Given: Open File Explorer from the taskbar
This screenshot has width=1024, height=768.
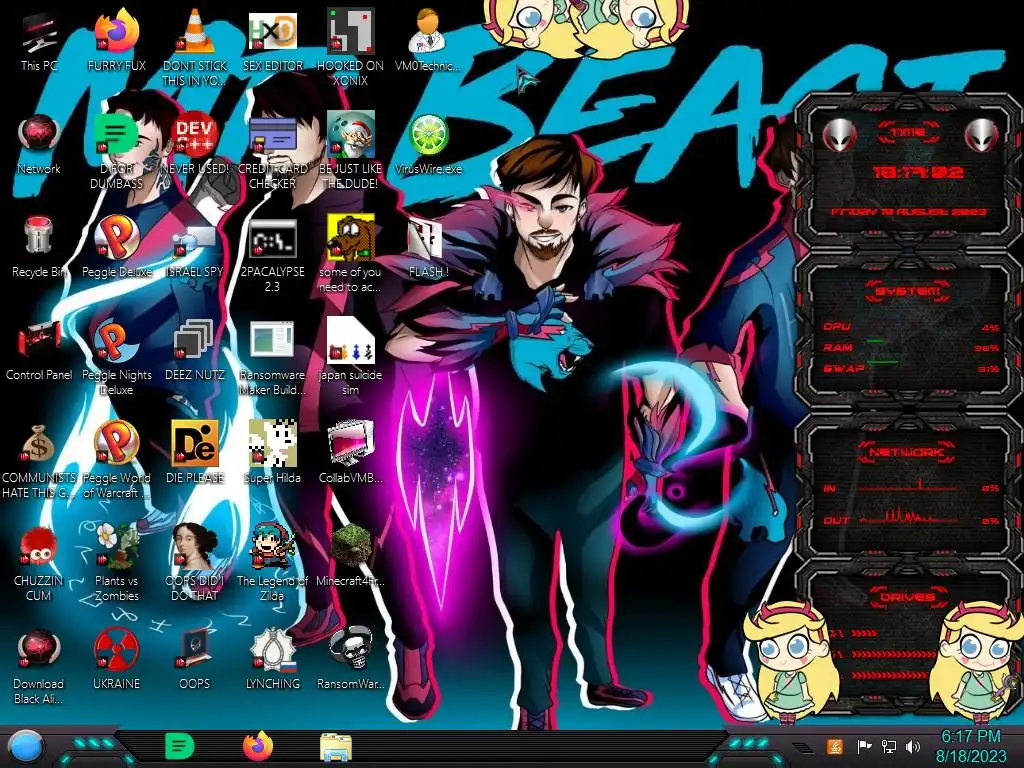Looking at the screenshot, I should (336, 748).
